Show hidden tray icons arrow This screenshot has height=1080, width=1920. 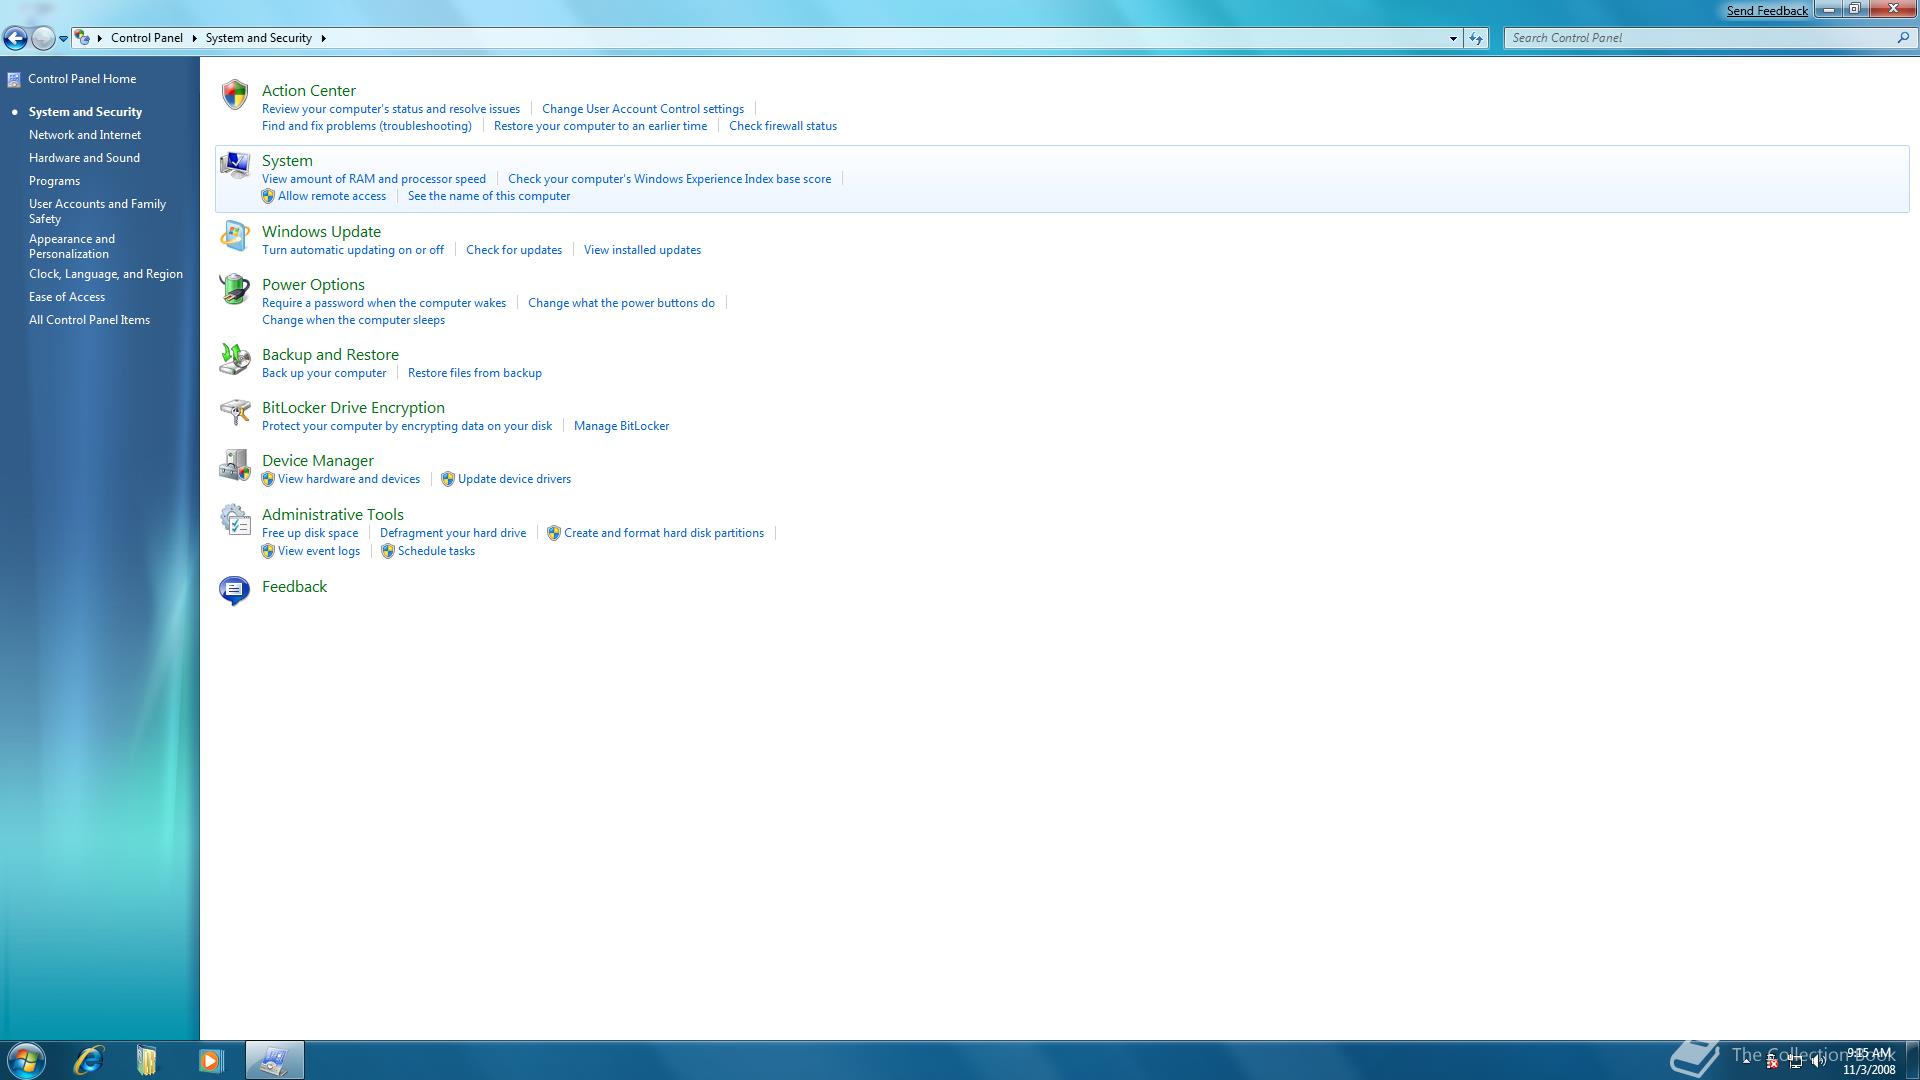[x=1747, y=1061]
